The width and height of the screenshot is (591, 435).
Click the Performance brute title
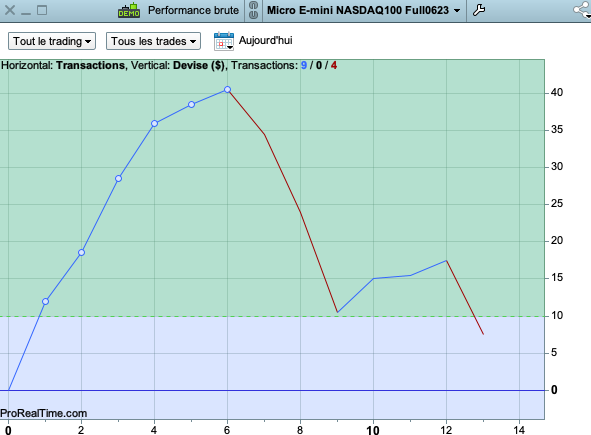(x=193, y=10)
